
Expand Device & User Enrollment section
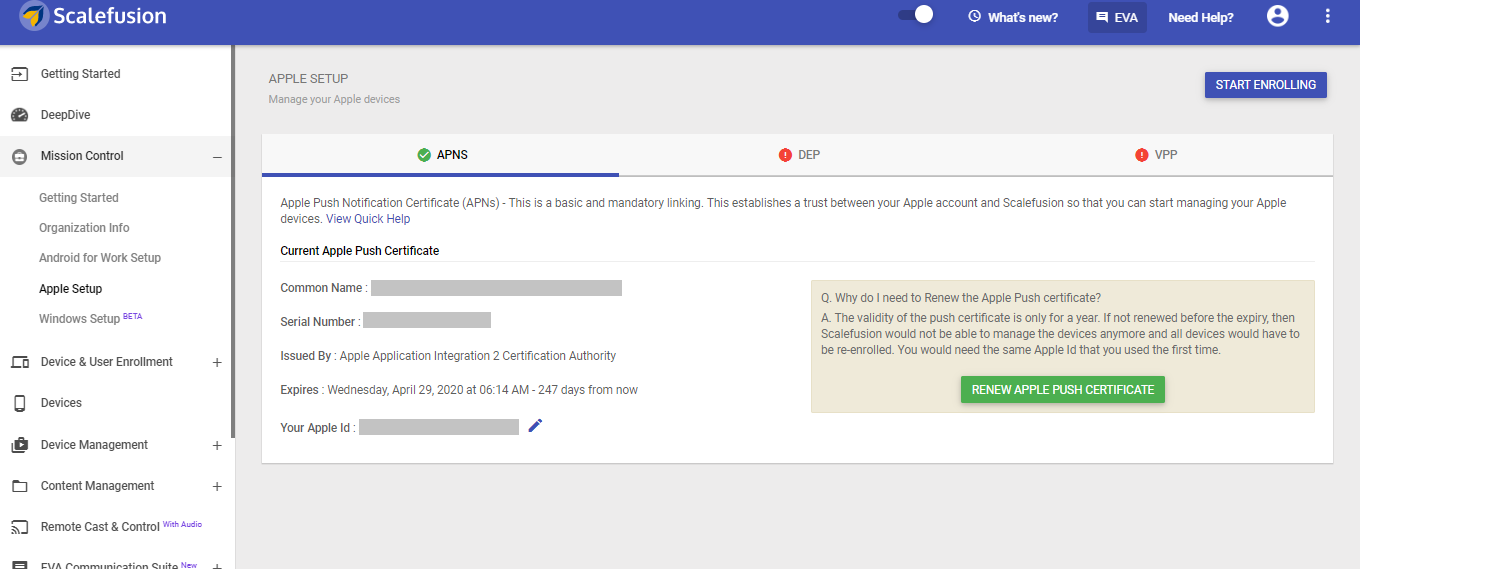pos(217,362)
